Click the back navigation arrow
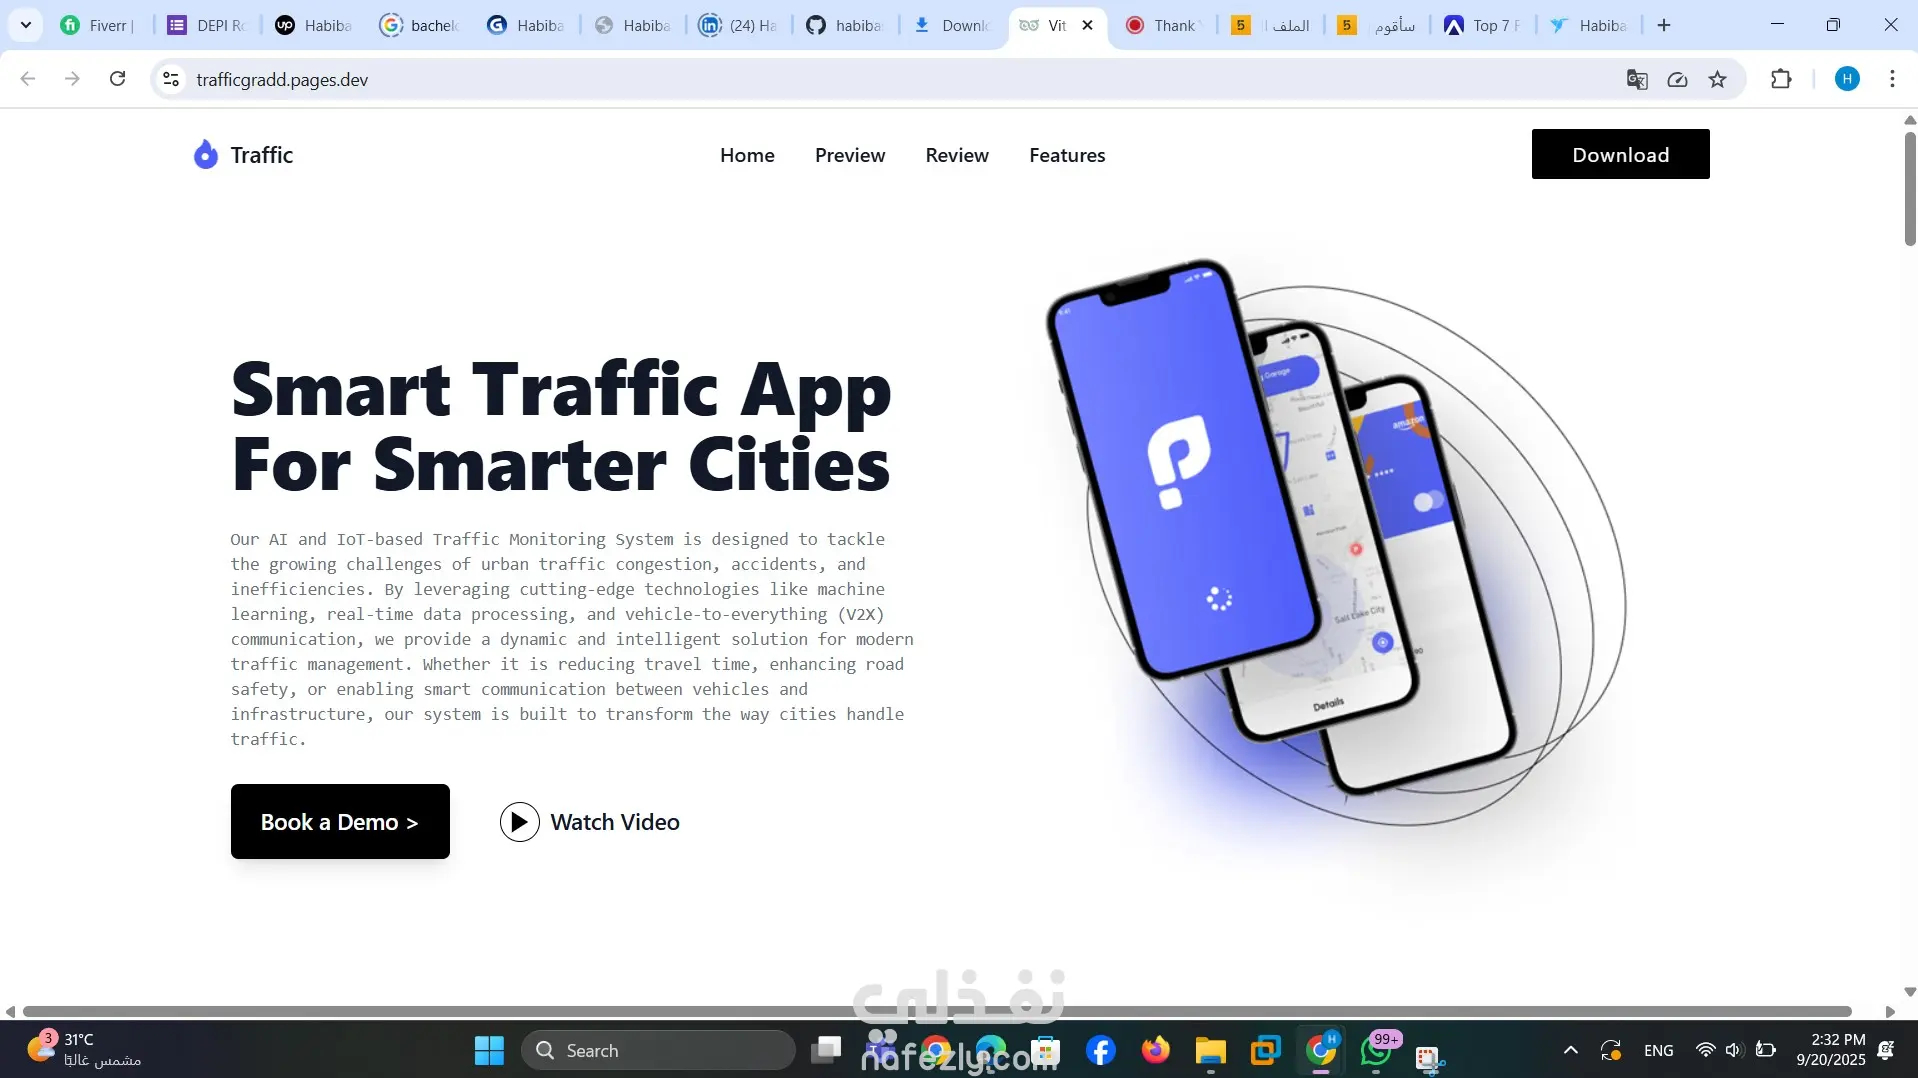This screenshot has width=1918, height=1078. pos(27,79)
